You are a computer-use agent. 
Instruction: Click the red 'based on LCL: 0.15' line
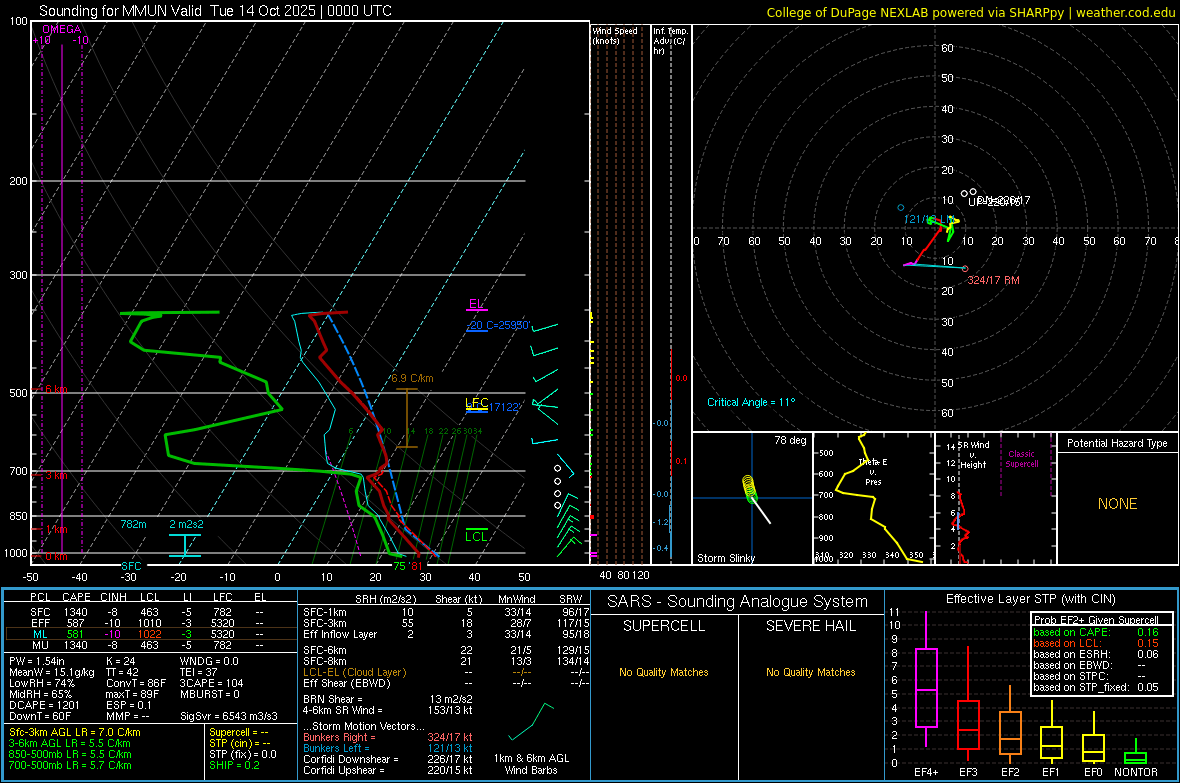pos(1096,643)
